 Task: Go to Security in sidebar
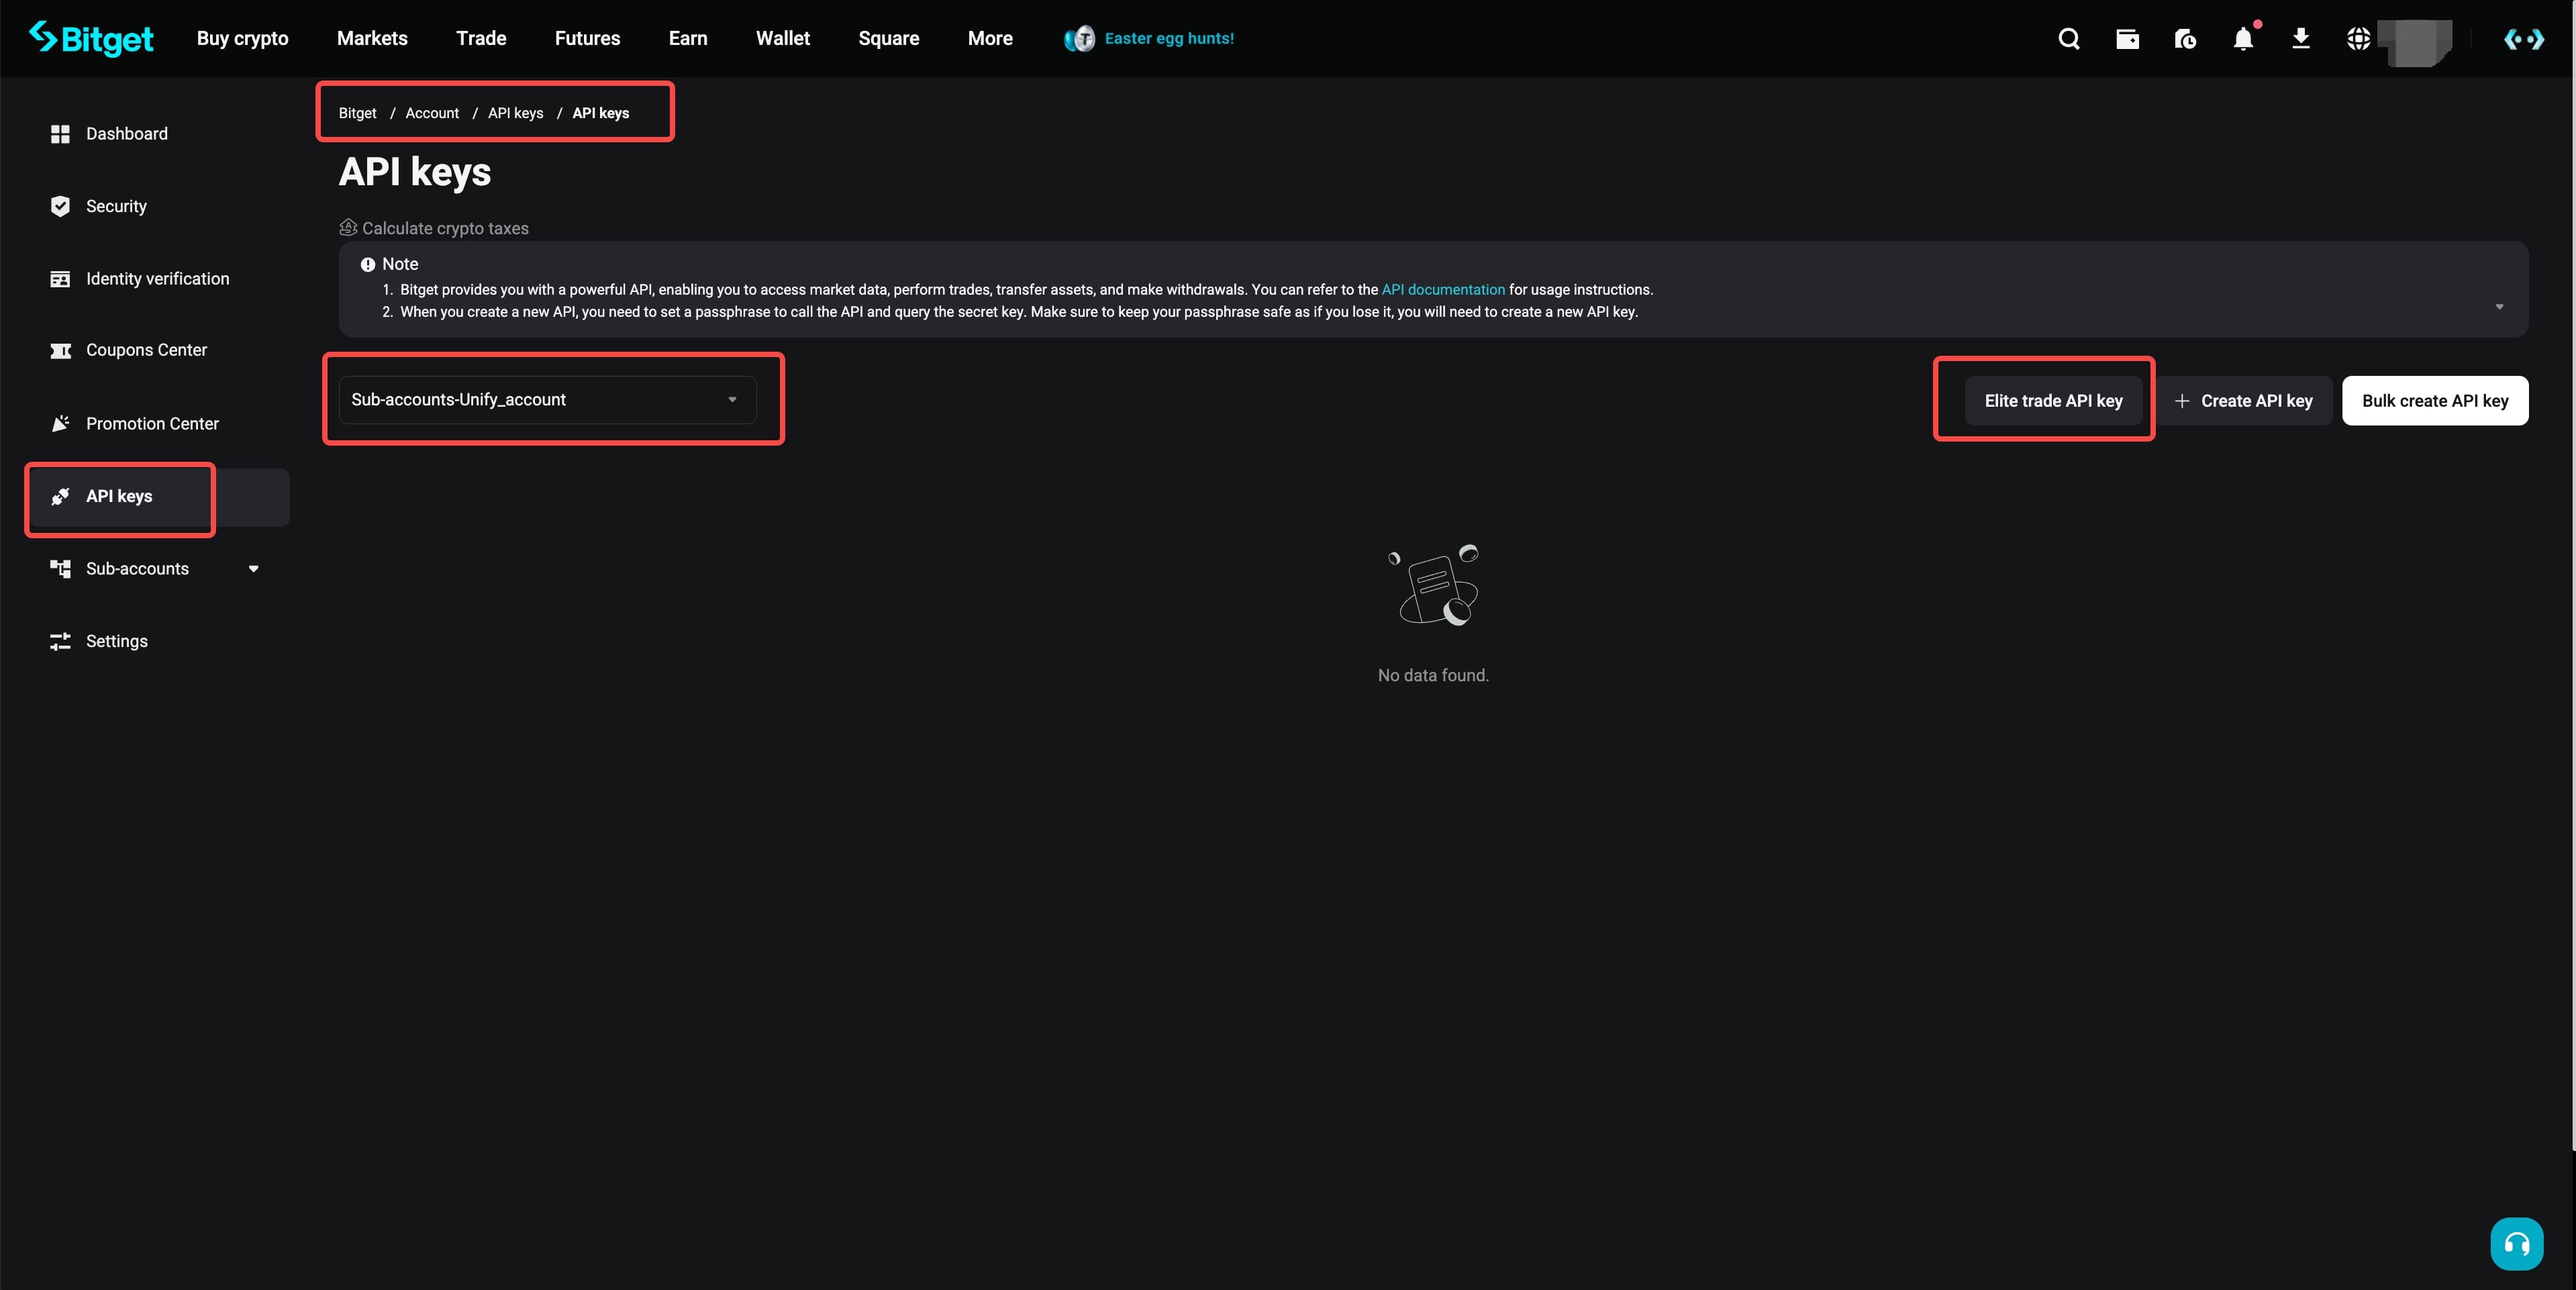(116, 206)
